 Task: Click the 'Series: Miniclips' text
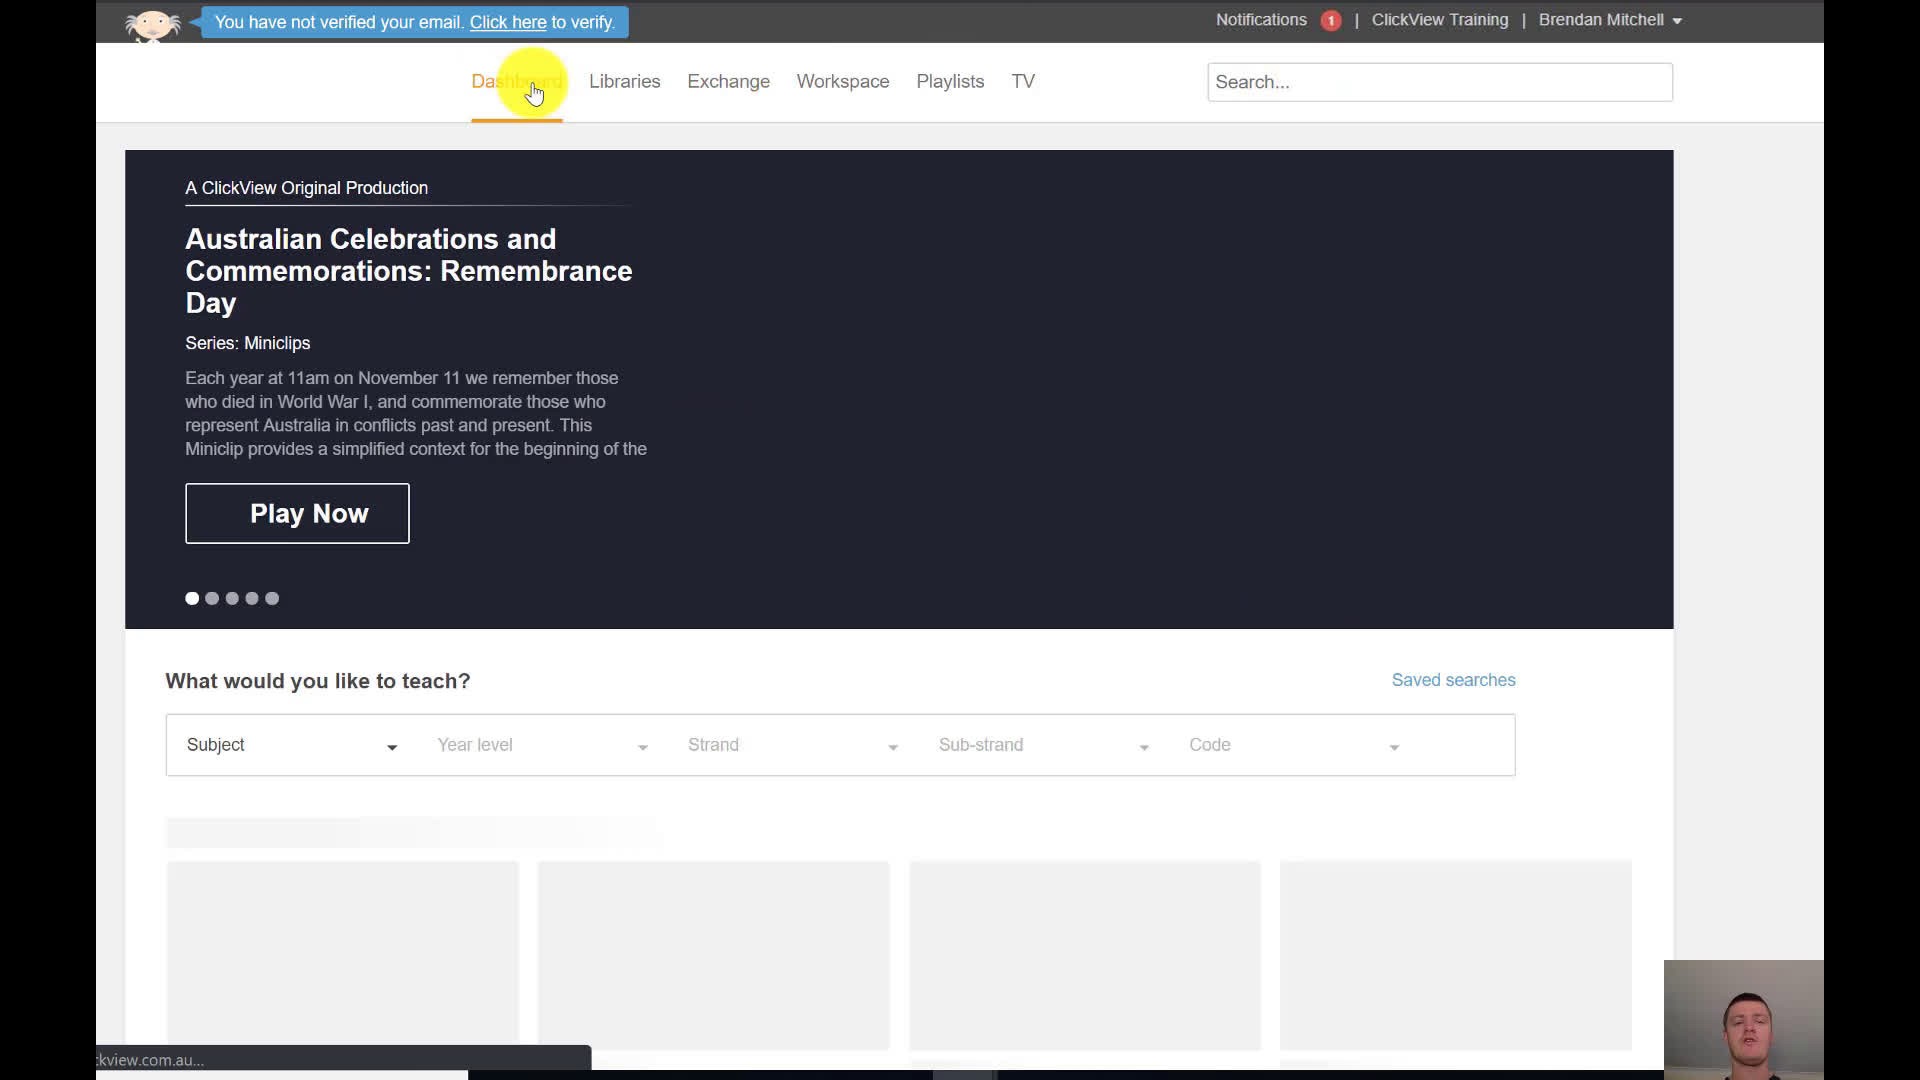248,343
